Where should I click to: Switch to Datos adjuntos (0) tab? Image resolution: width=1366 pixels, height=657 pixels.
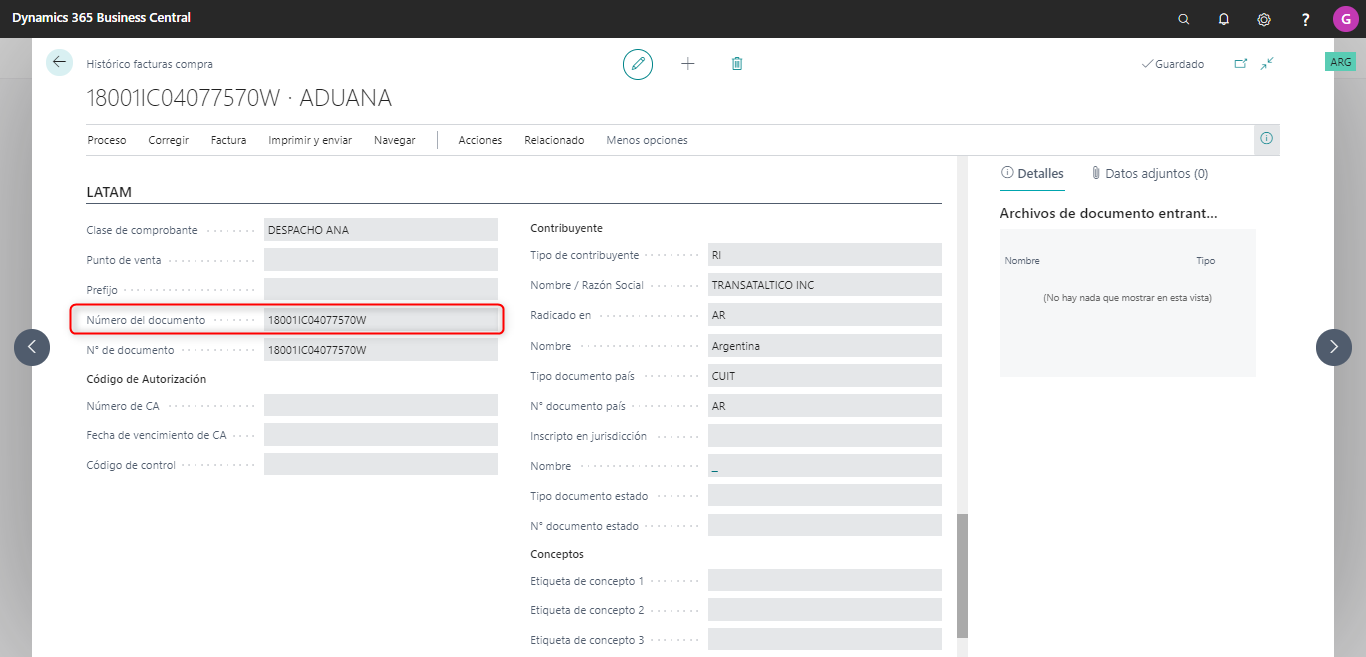[1149, 173]
